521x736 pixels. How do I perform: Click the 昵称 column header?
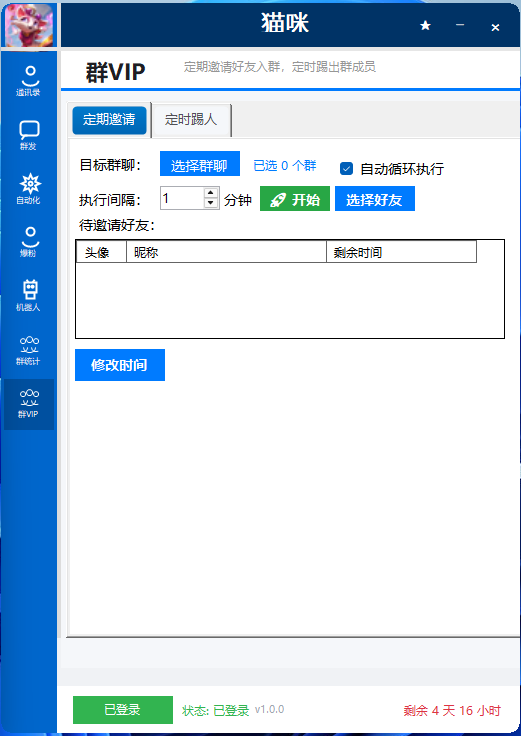tap(226, 252)
